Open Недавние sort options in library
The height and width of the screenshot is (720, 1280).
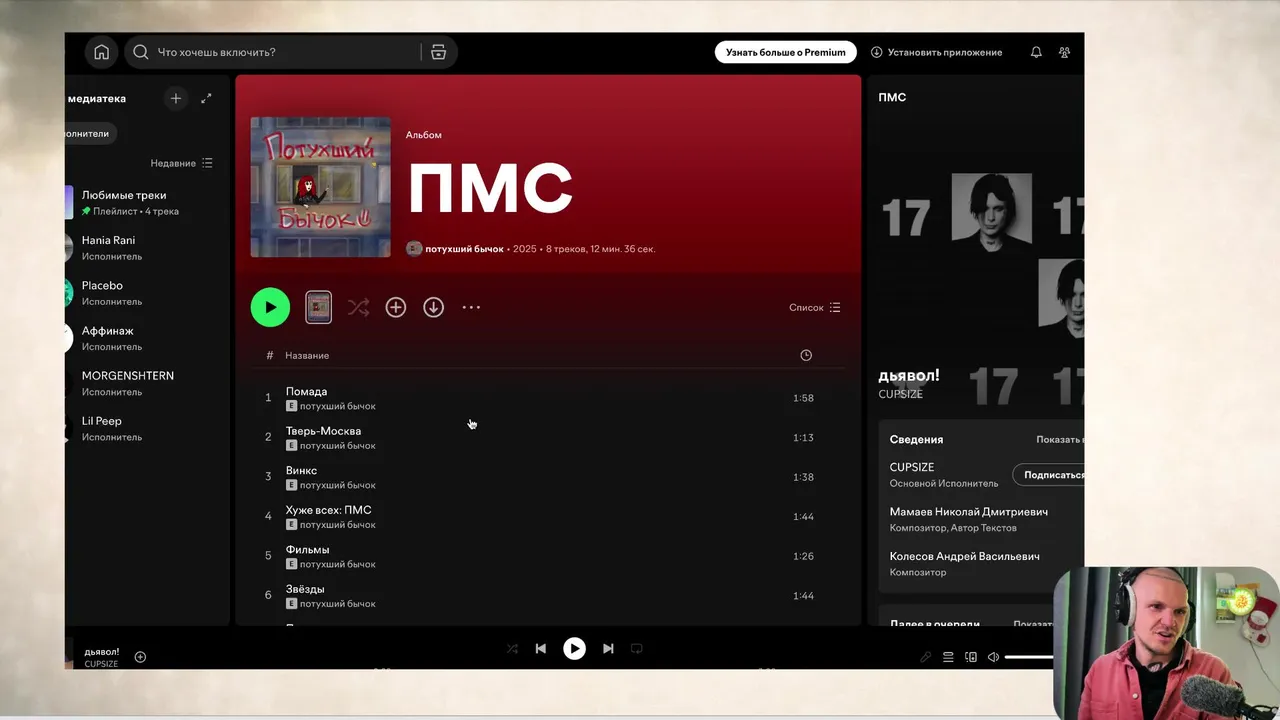(x=182, y=163)
